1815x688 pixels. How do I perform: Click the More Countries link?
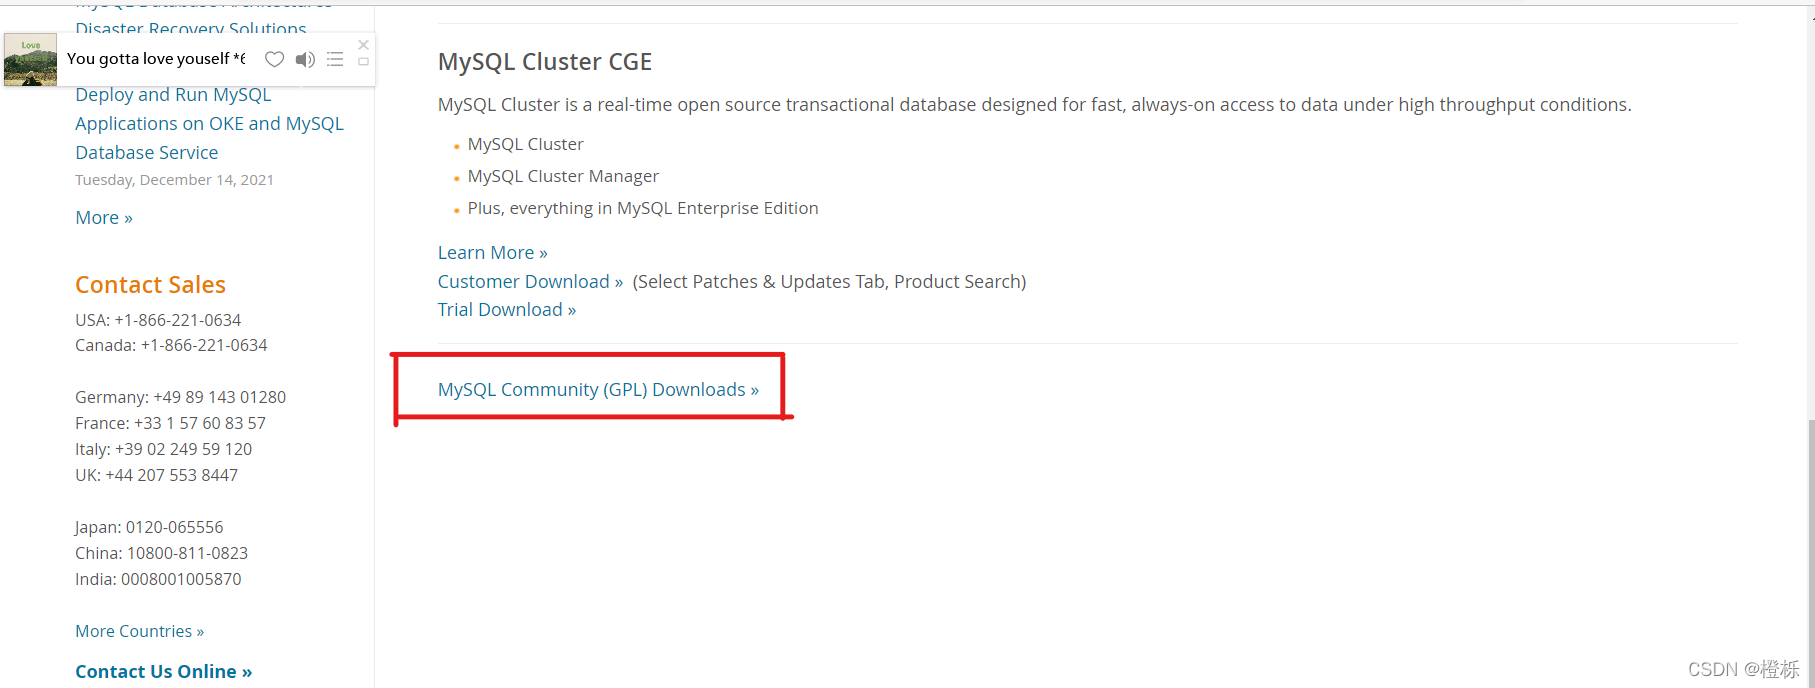point(140,631)
